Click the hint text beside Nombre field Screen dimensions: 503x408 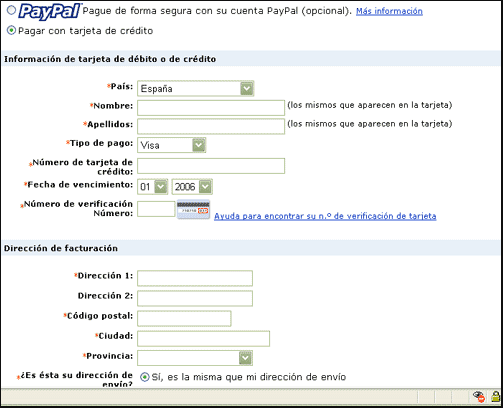pos(370,105)
